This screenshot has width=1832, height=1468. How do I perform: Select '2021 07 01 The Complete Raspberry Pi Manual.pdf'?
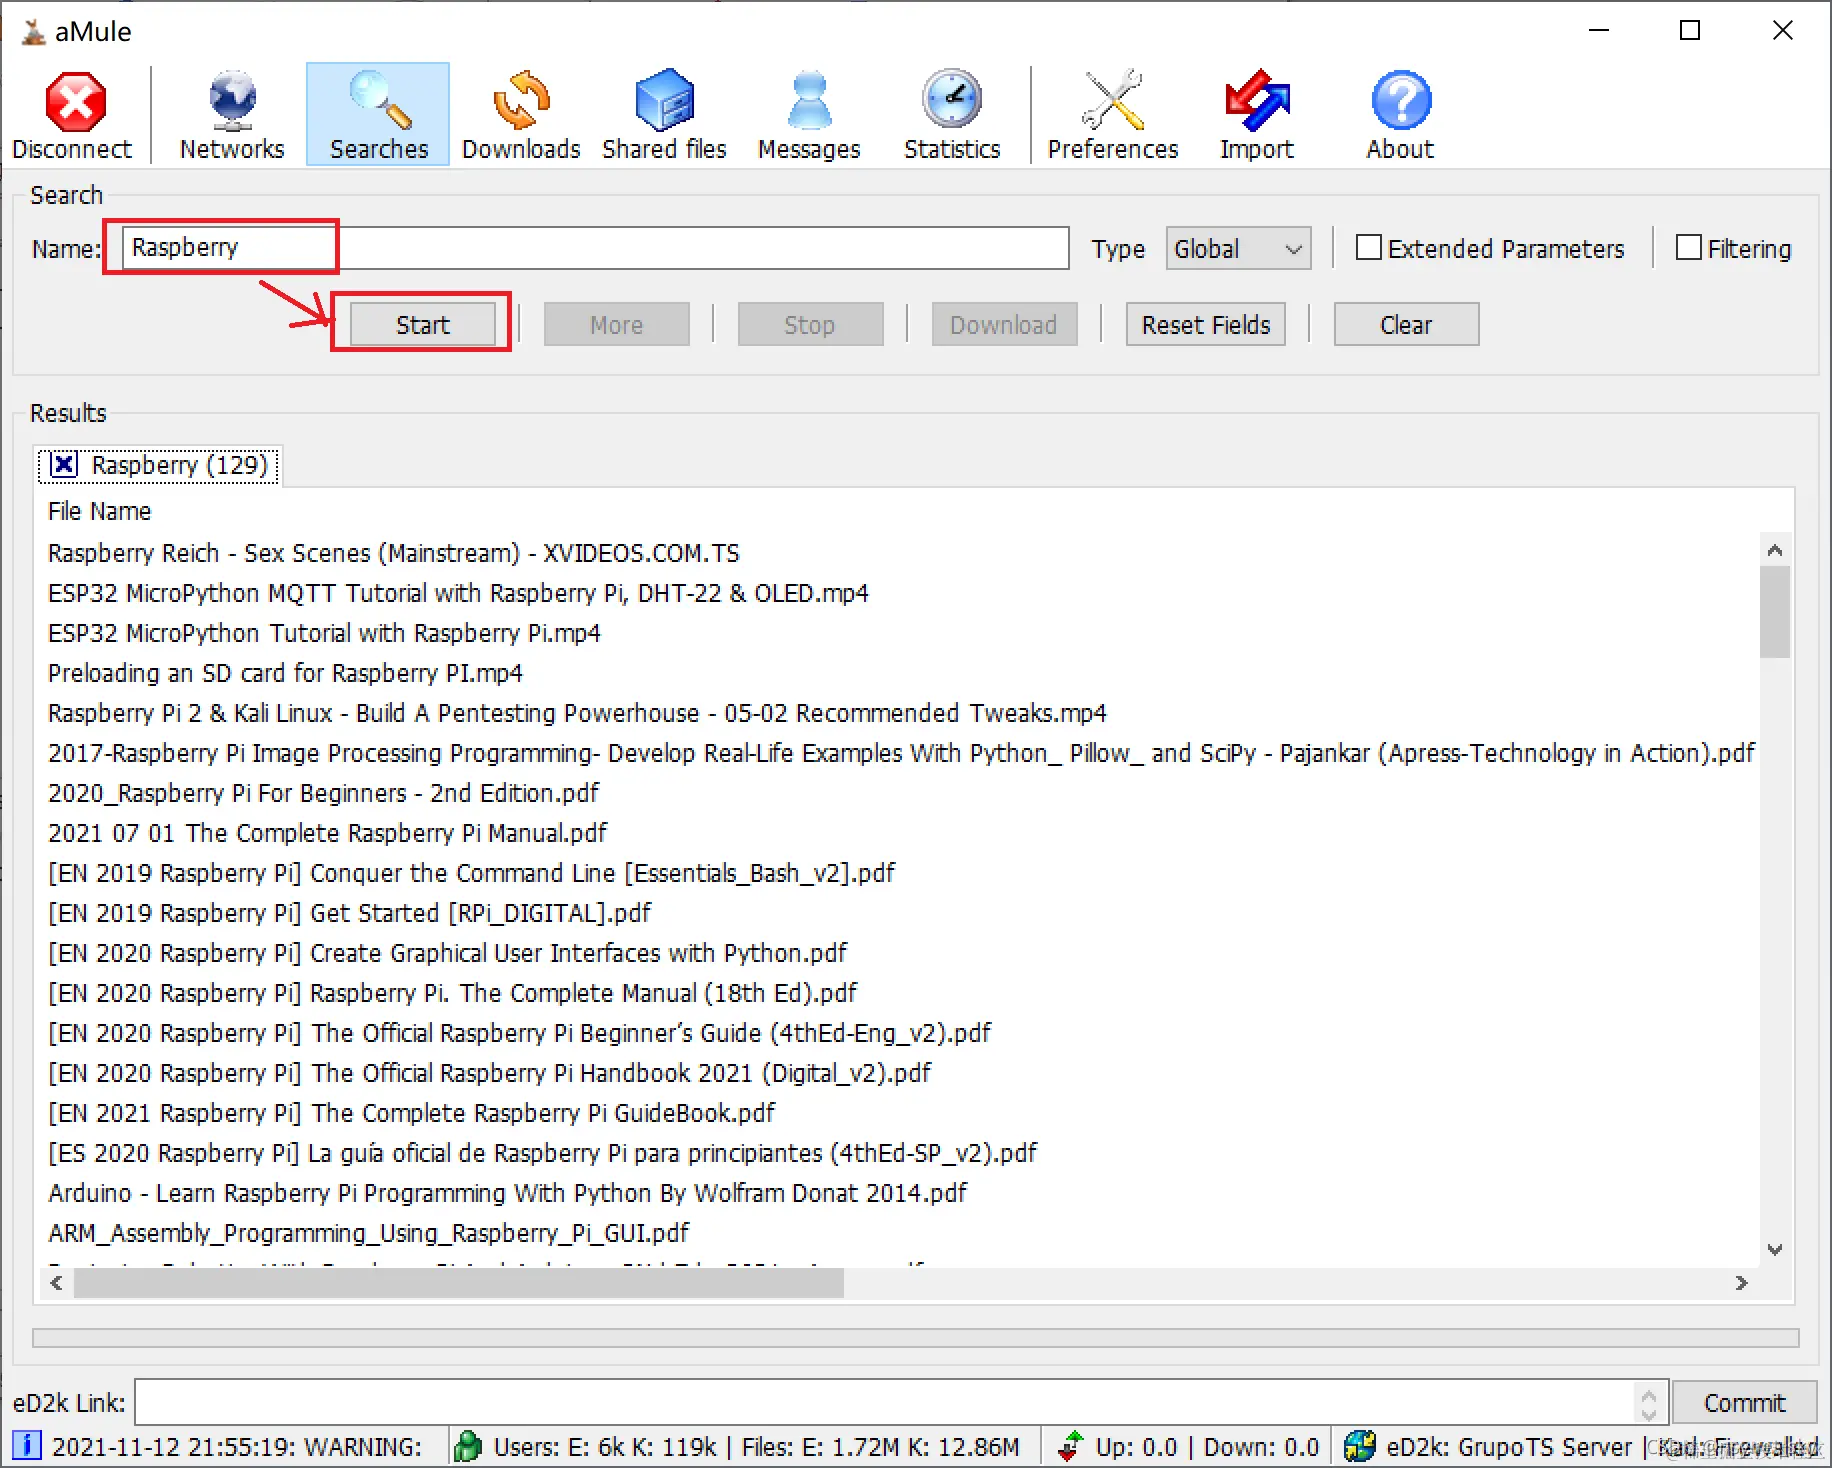(327, 833)
